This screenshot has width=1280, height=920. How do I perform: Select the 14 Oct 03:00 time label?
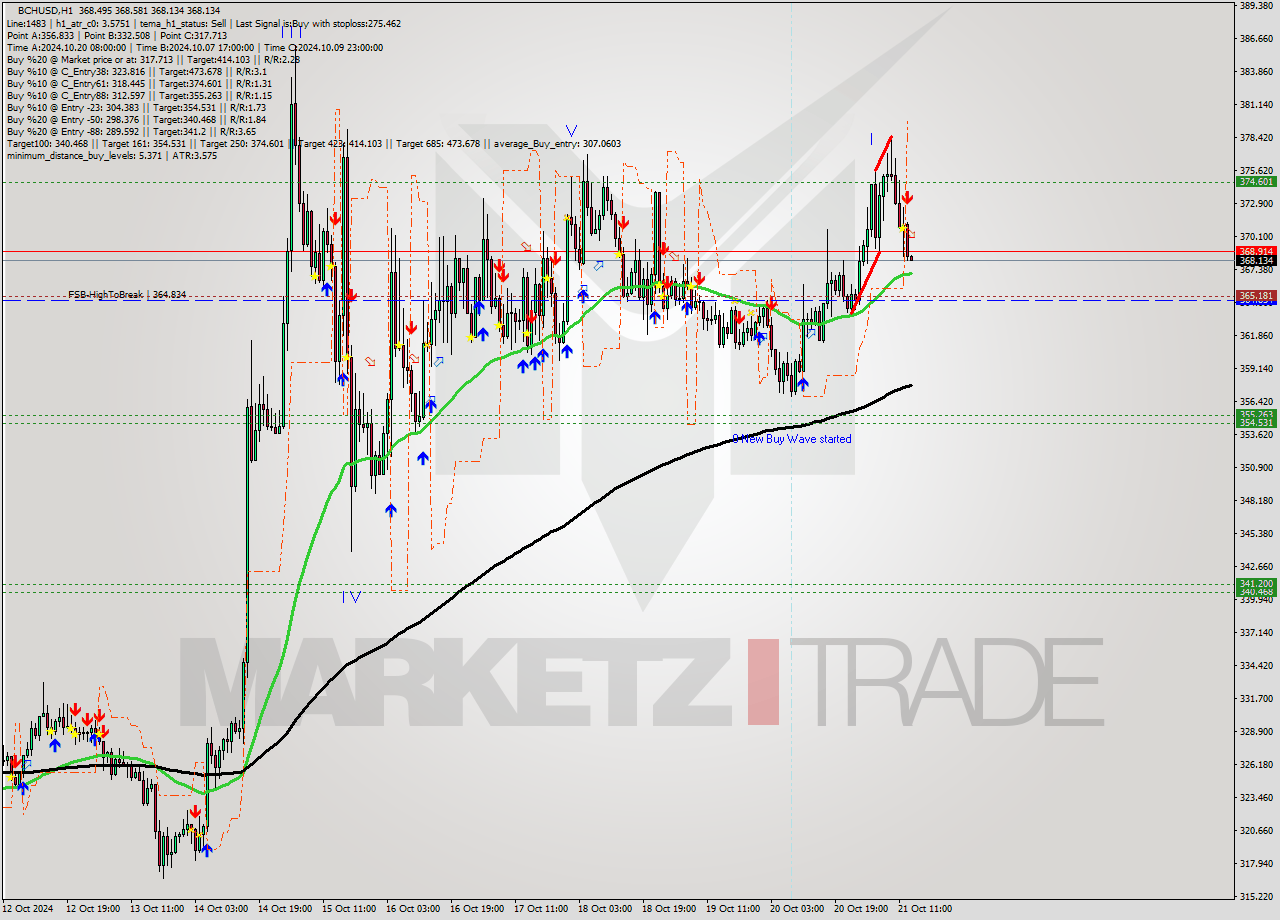(221, 909)
